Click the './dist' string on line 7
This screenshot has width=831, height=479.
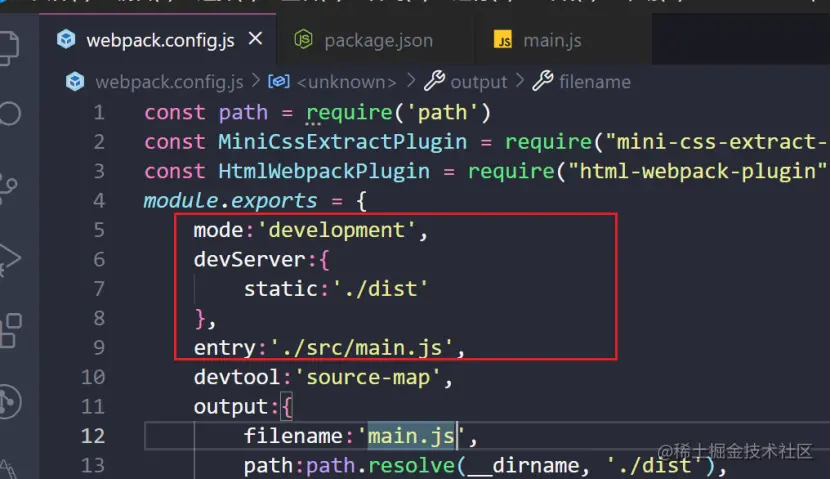click(380, 289)
